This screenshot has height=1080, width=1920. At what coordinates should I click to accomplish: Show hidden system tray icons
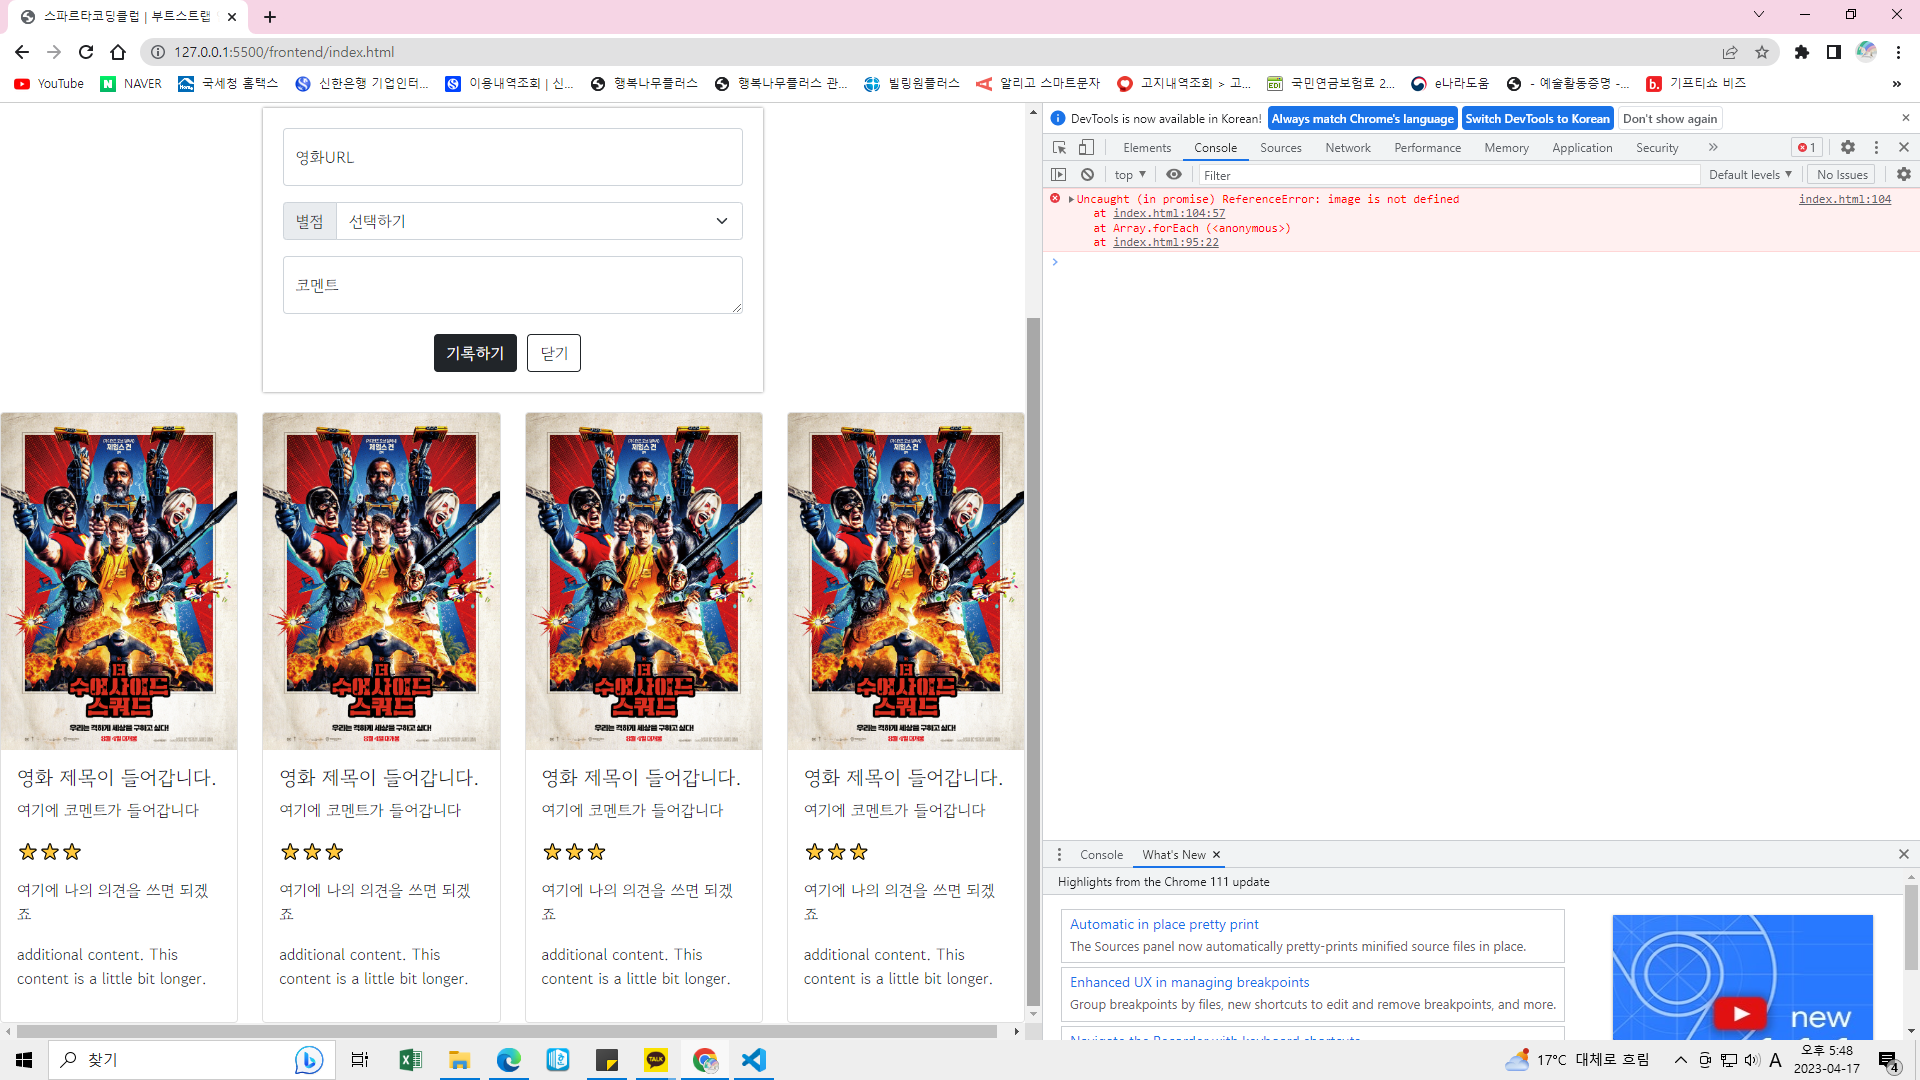(1681, 1060)
